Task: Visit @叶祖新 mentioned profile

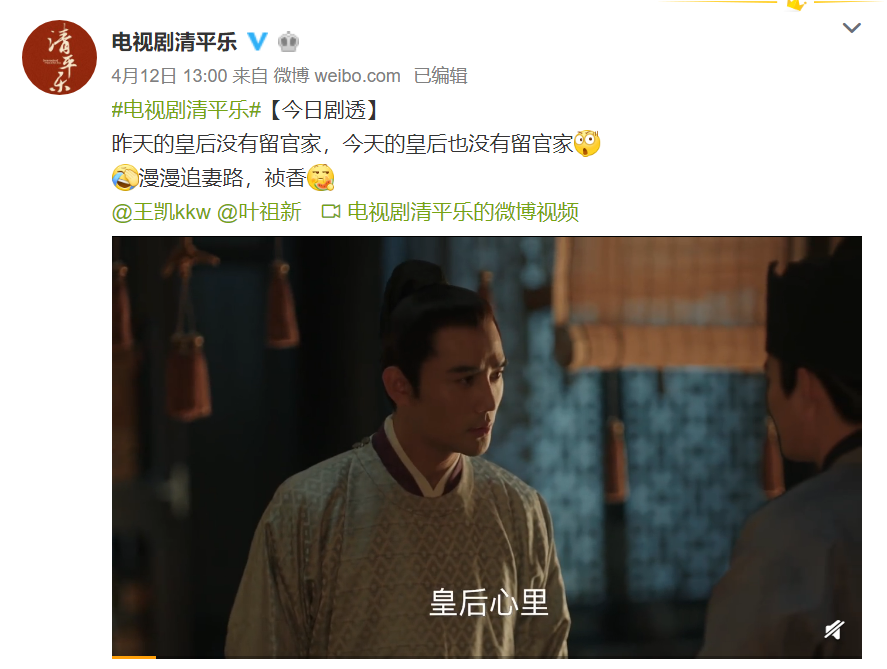Action: [x=259, y=212]
